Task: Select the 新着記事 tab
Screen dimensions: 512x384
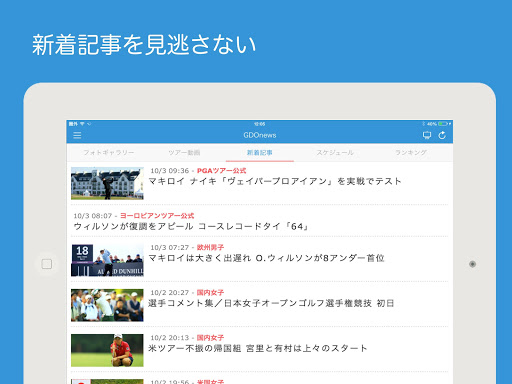Action: [x=260, y=153]
